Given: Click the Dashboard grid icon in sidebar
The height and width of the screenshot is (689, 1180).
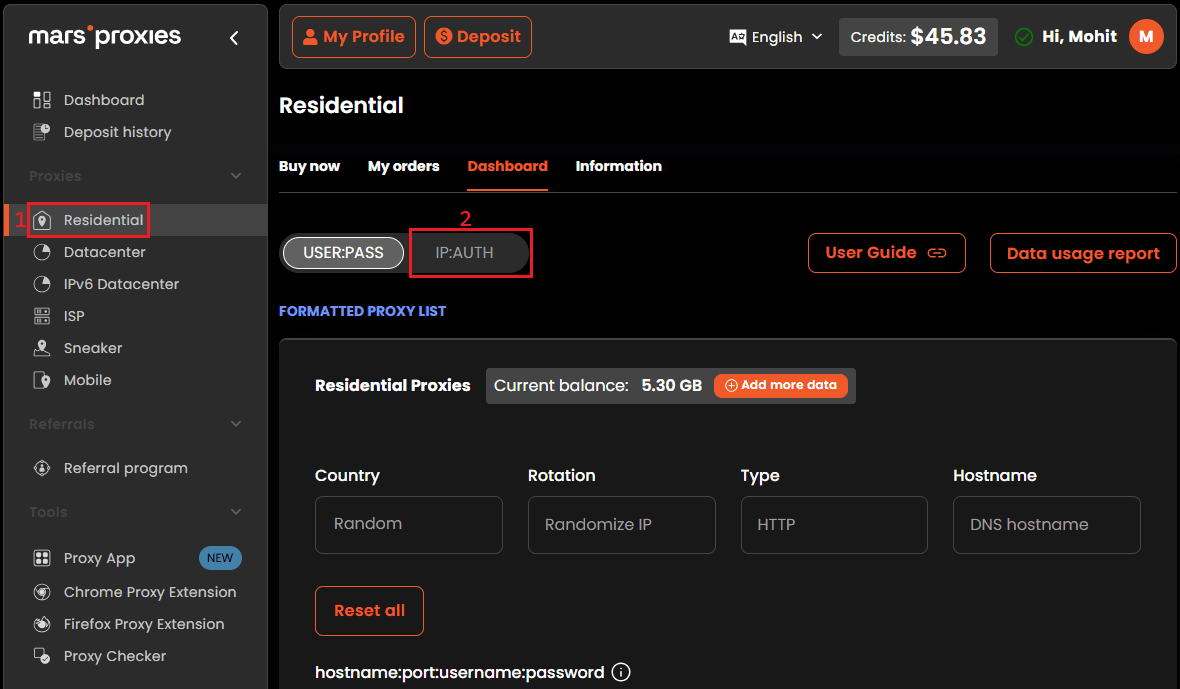Looking at the screenshot, I should (x=42, y=100).
